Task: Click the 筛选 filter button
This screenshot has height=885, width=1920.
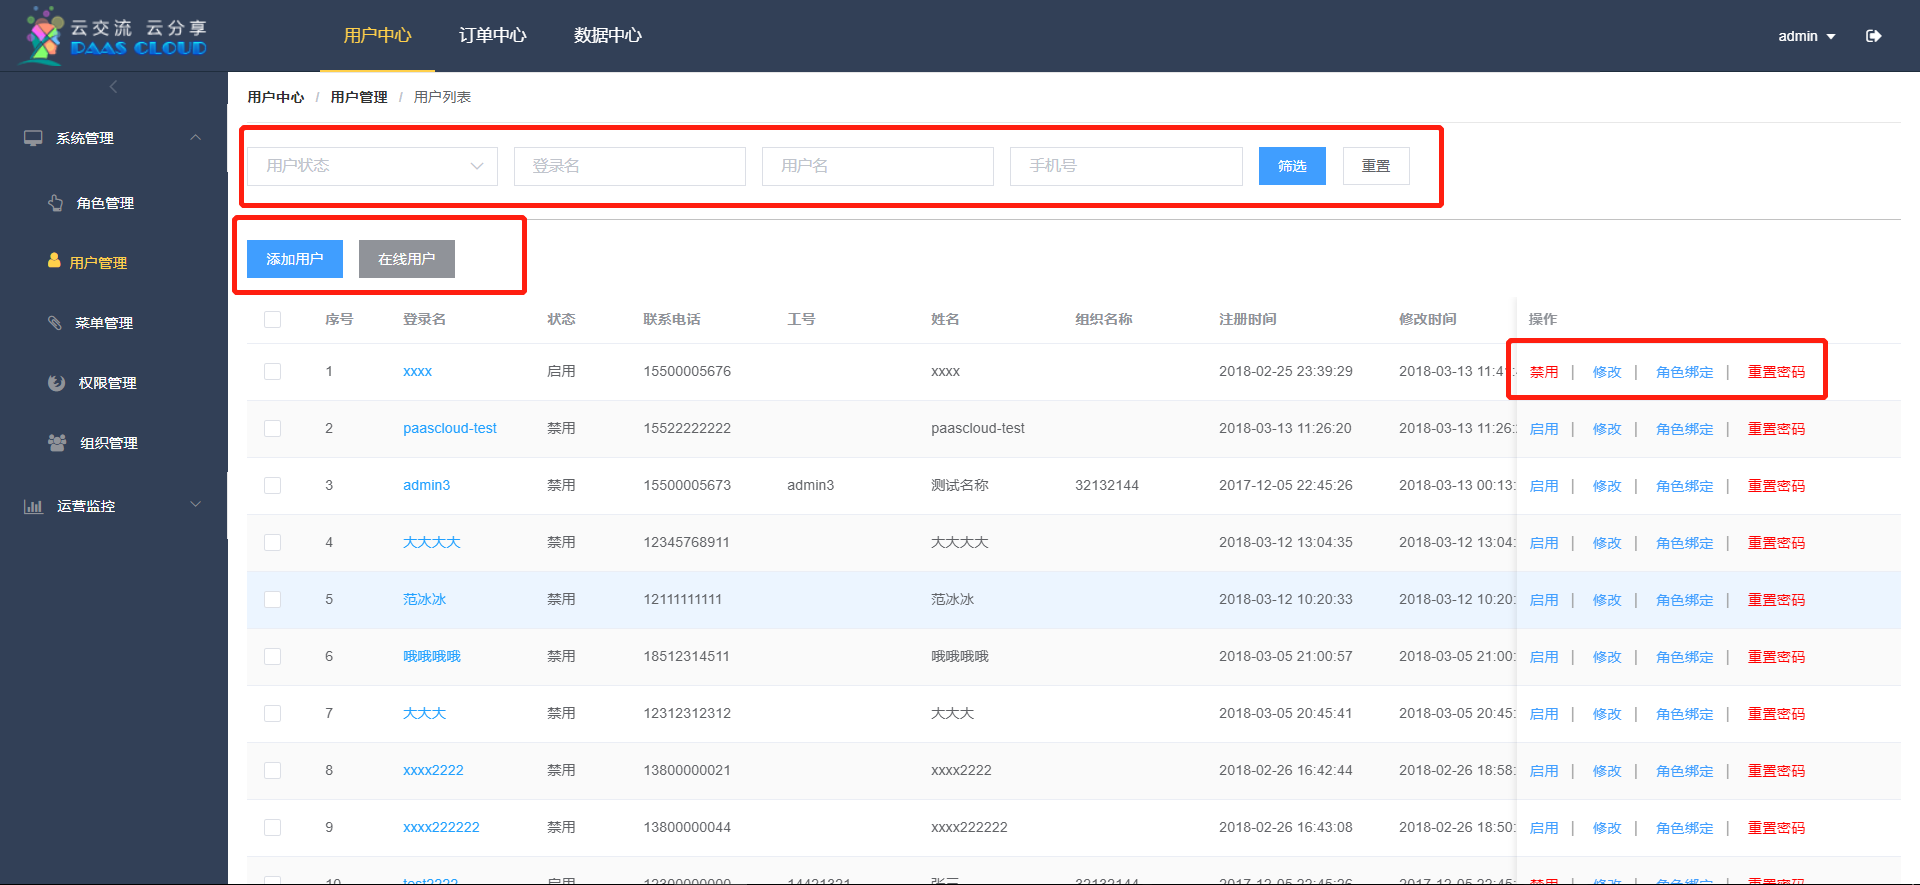Action: coord(1292,166)
